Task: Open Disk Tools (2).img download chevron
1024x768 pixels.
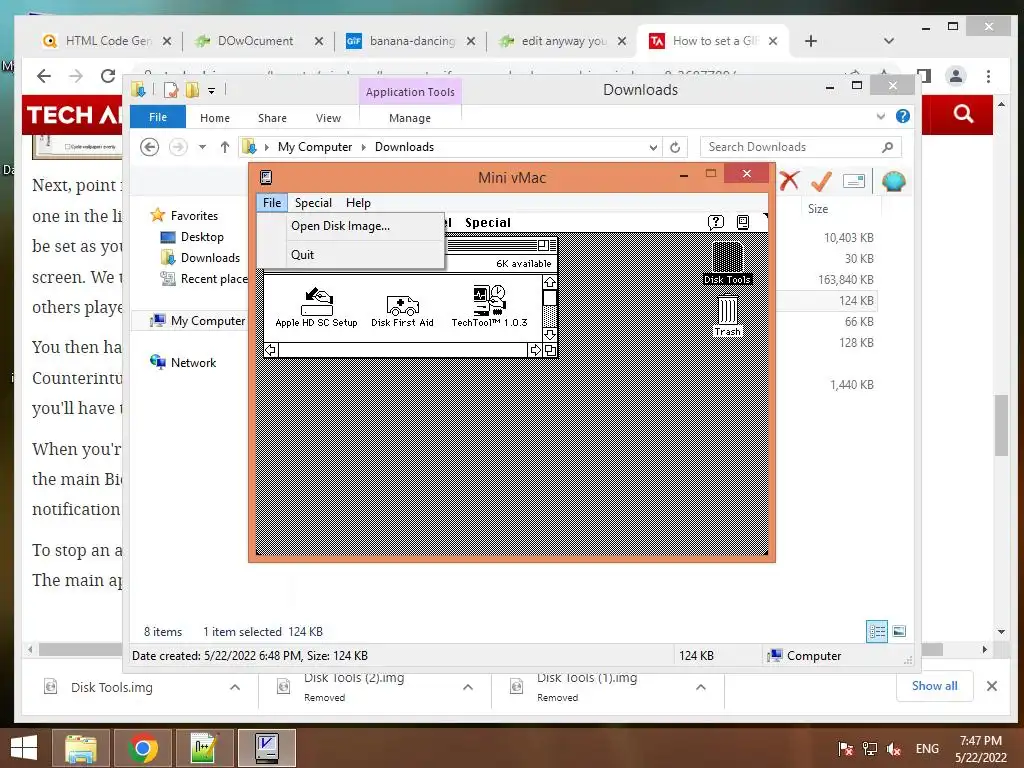Action: [x=468, y=687]
